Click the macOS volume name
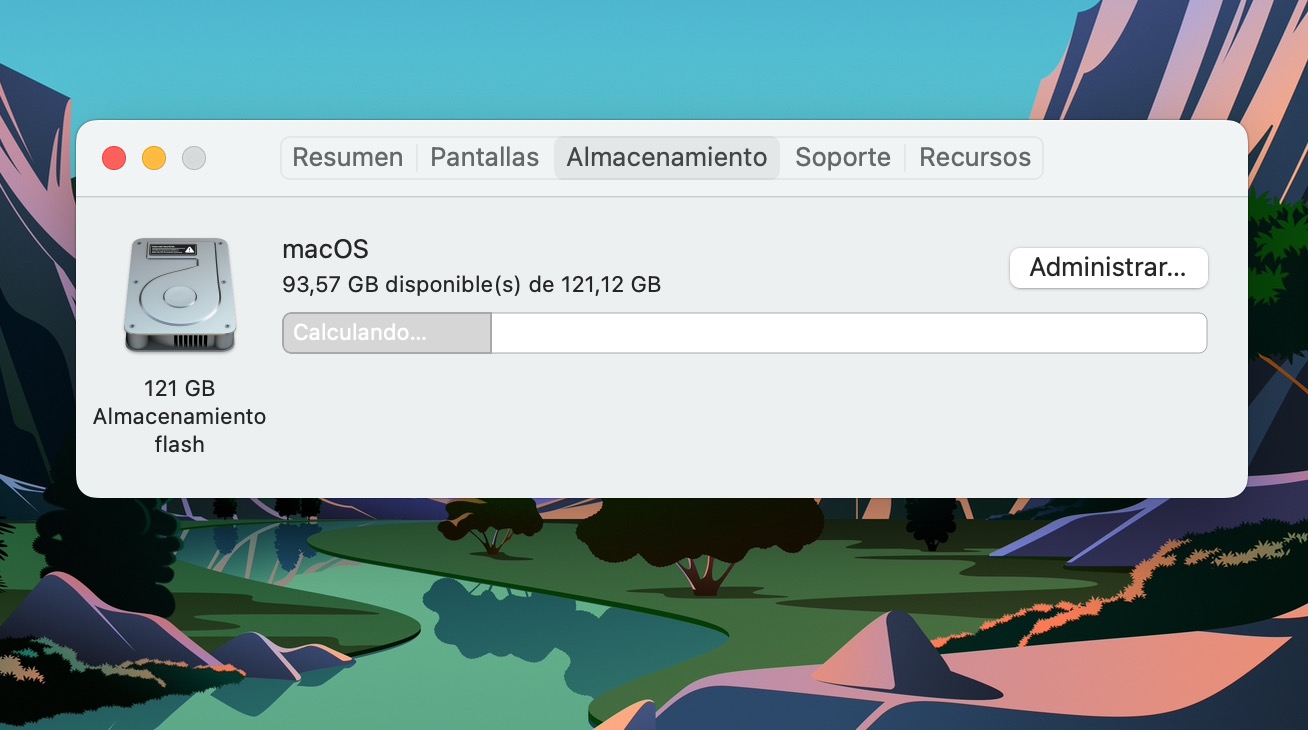The height and width of the screenshot is (730, 1308). (325, 250)
